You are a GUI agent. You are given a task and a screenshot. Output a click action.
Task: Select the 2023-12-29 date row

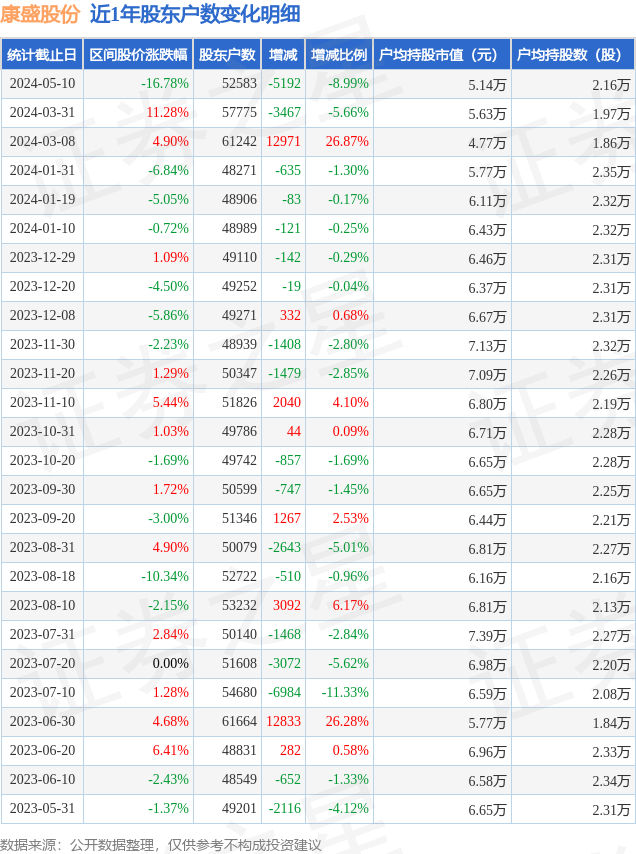pos(42,258)
